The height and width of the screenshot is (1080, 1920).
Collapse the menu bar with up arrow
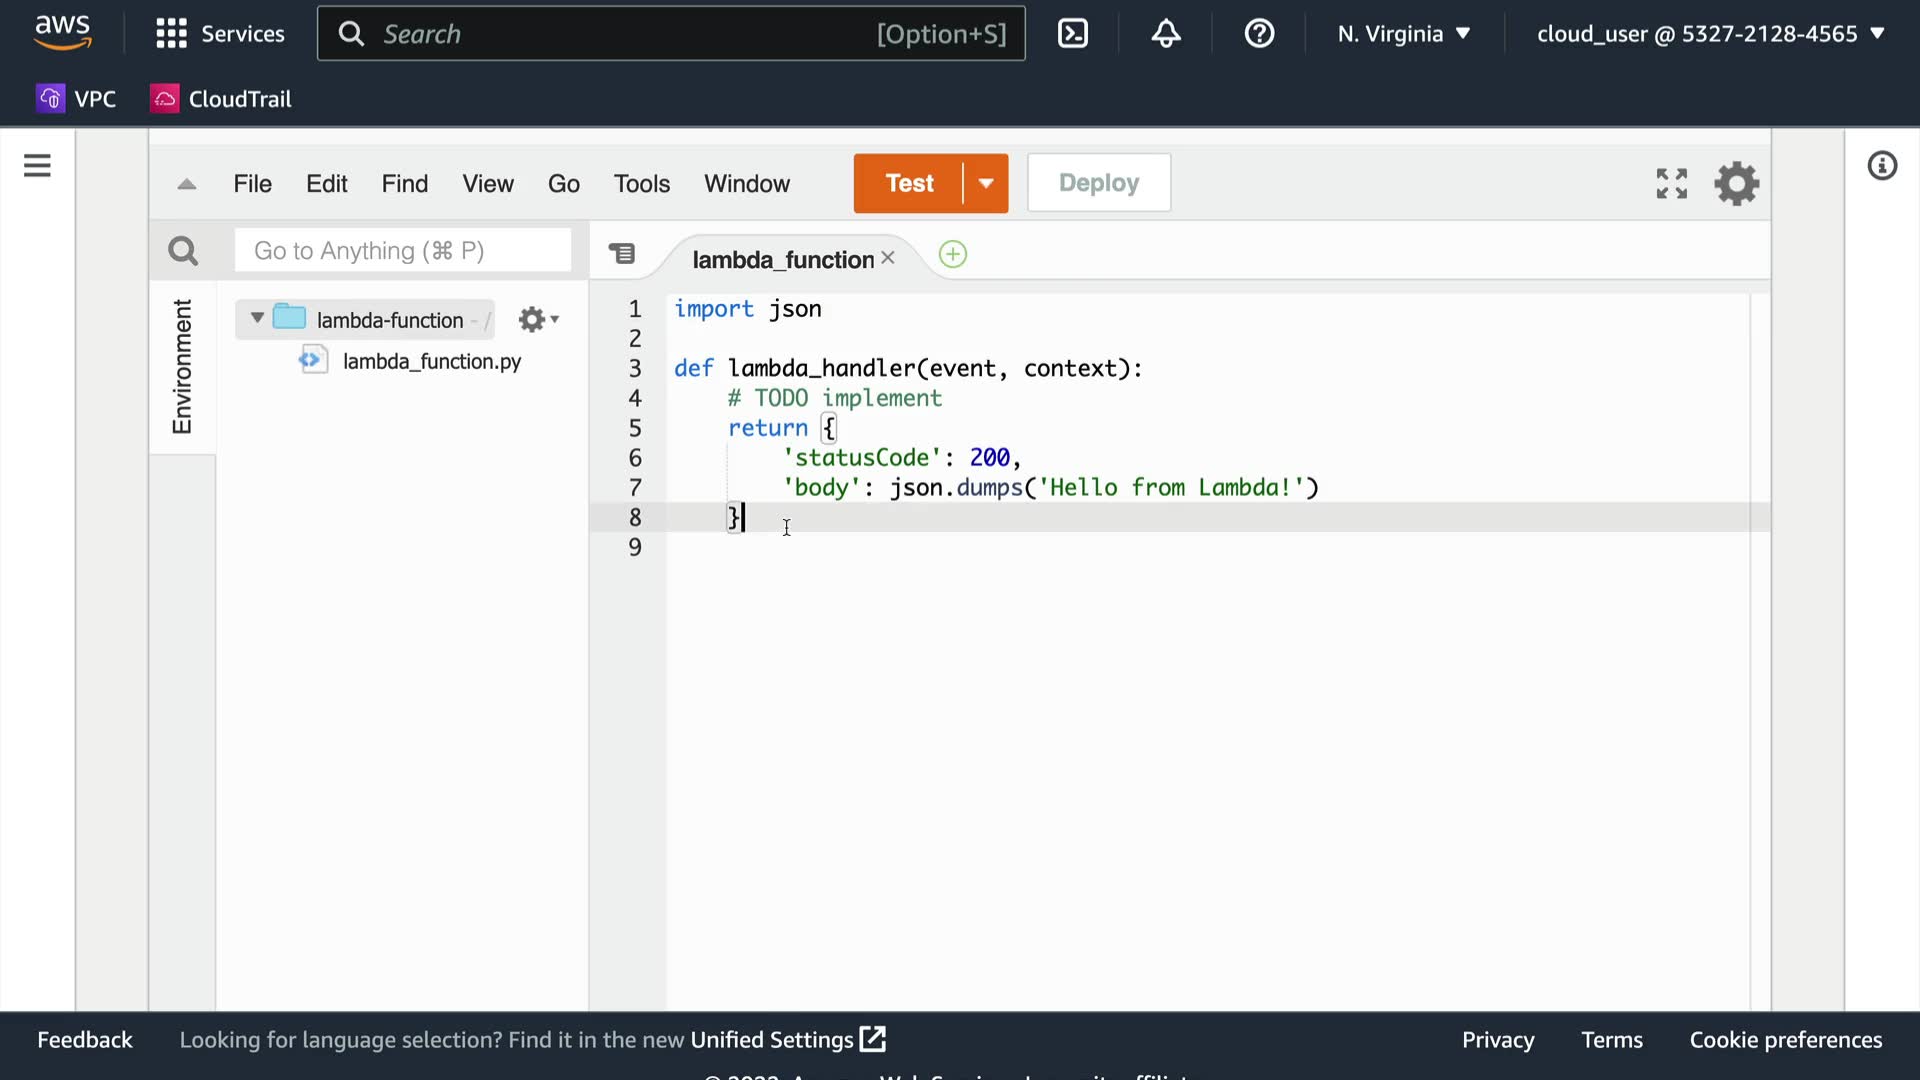pos(186,184)
